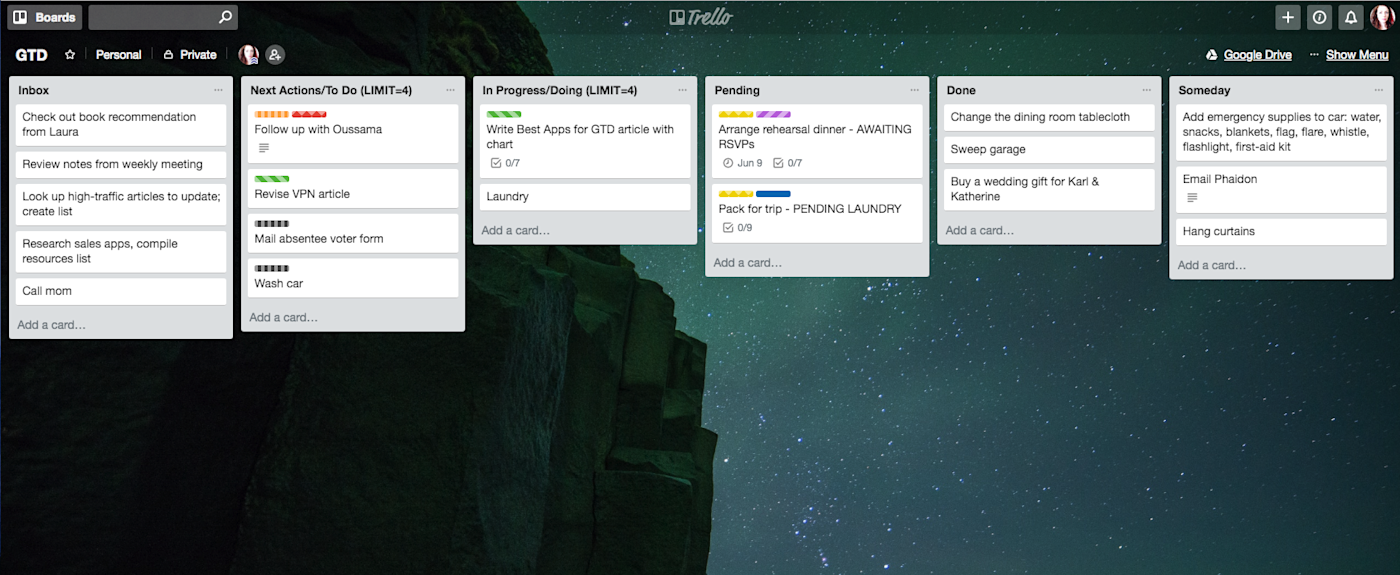Open Look up high-traffic articles card
1400x575 pixels.
pos(121,204)
